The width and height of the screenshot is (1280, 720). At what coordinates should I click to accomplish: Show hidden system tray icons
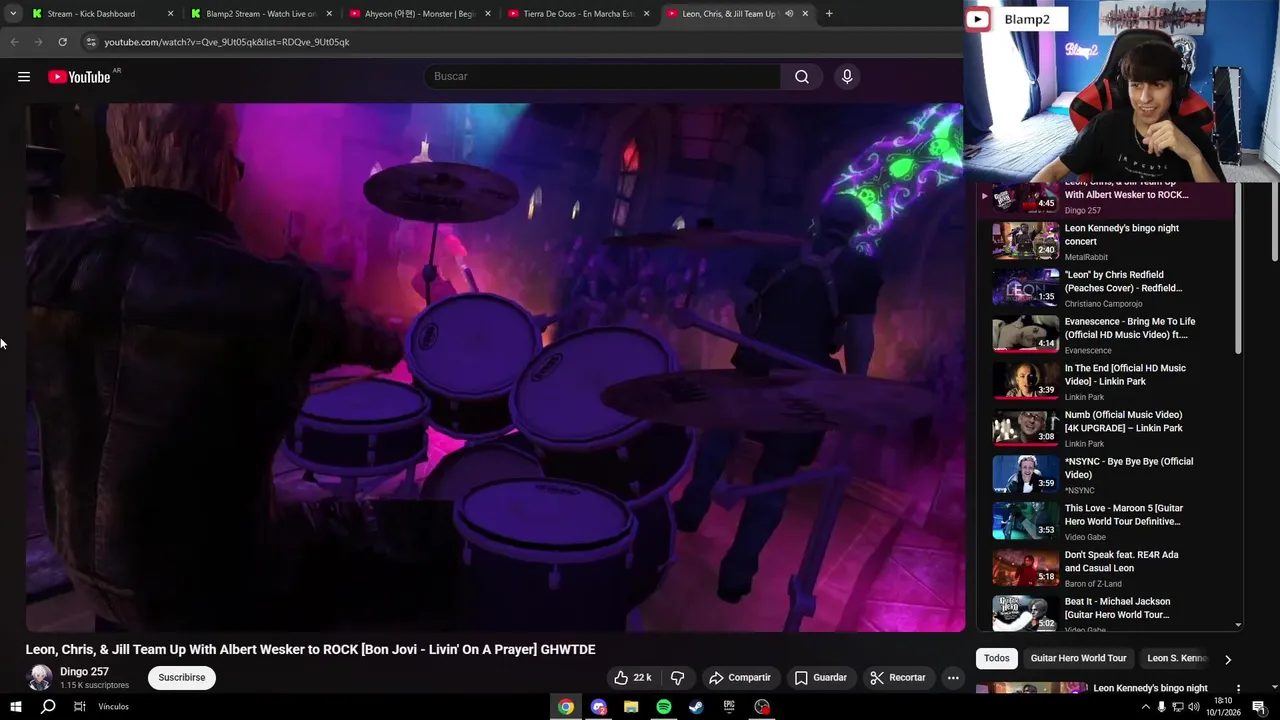(1145, 707)
